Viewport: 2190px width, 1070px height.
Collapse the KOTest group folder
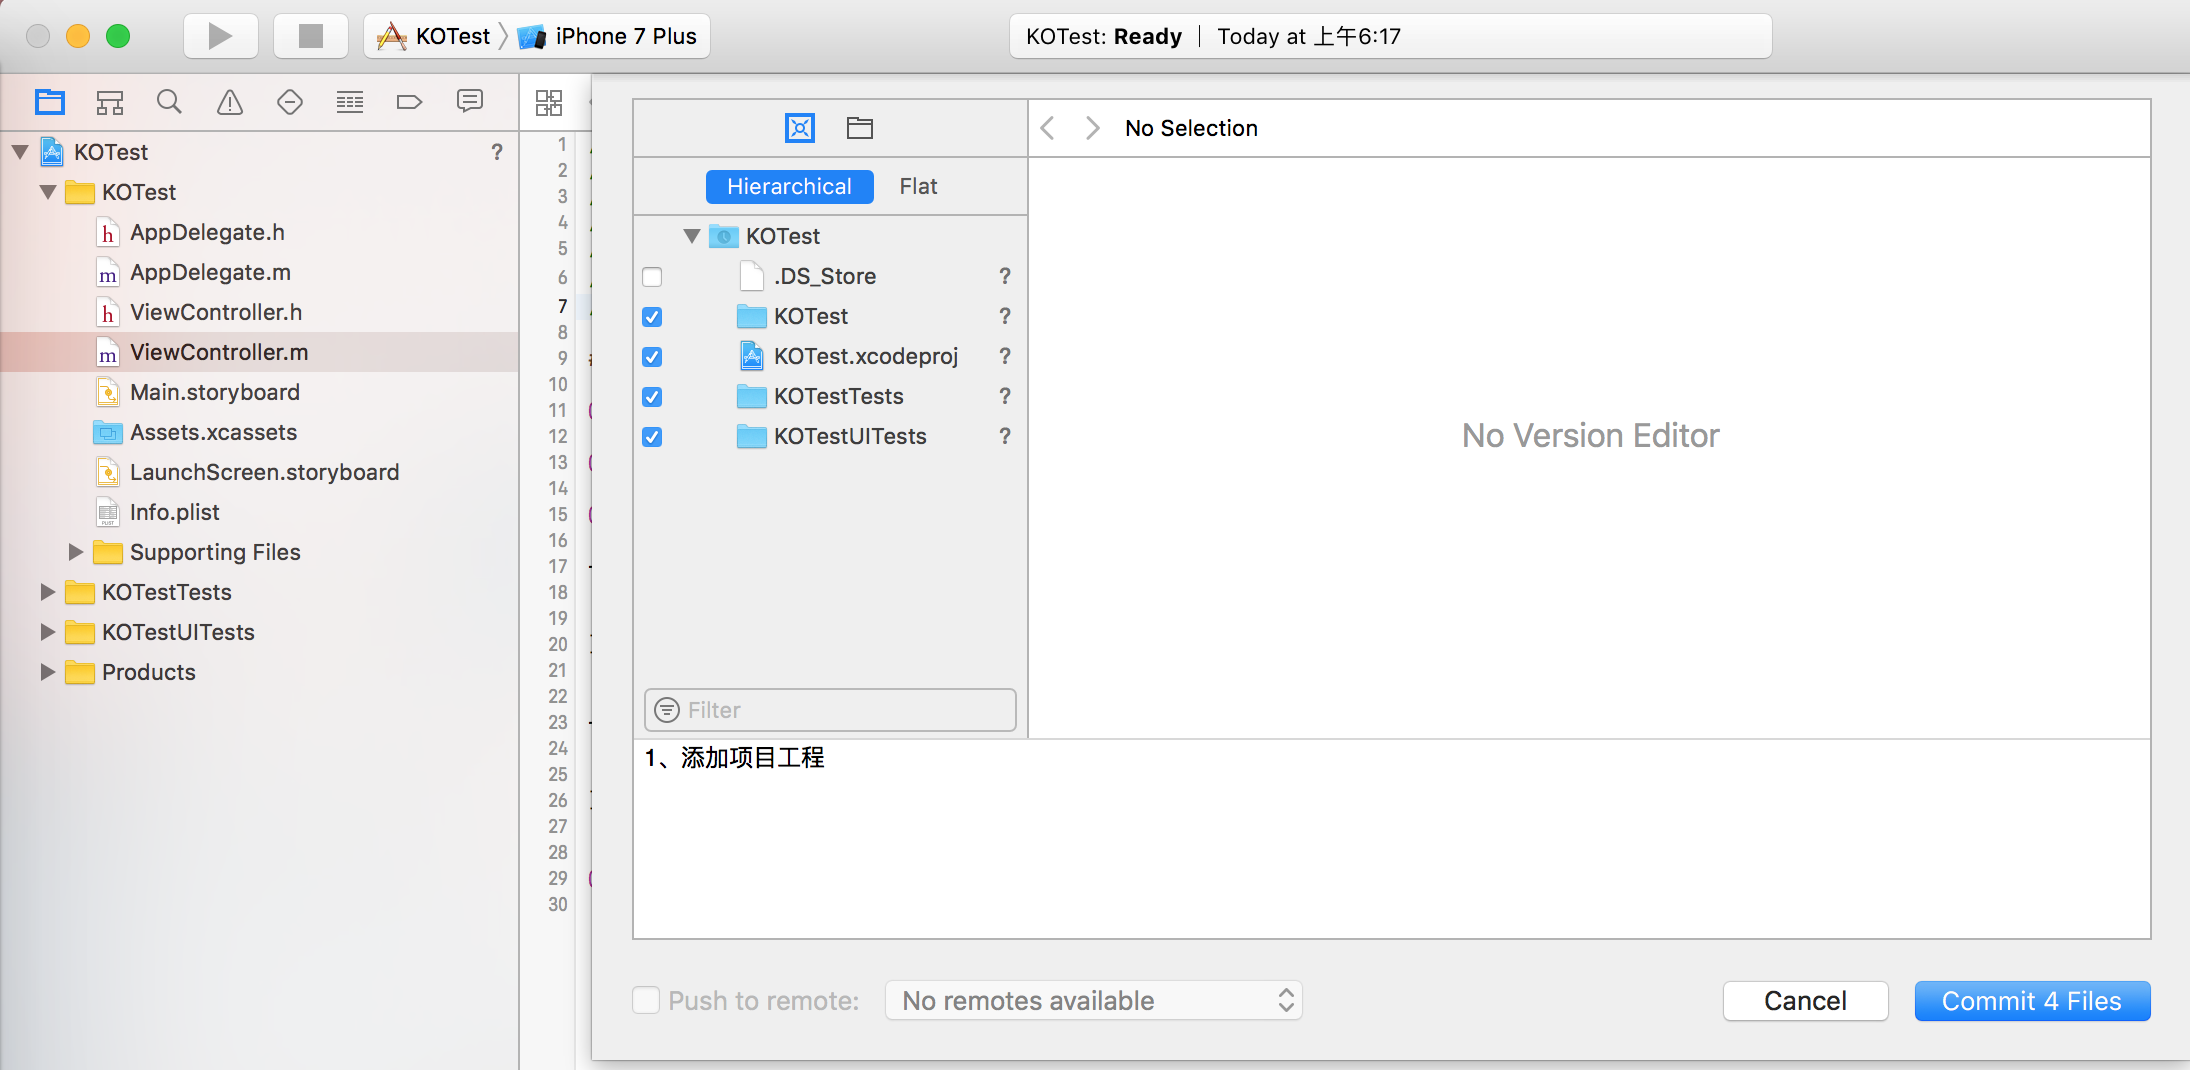(48, 192)
